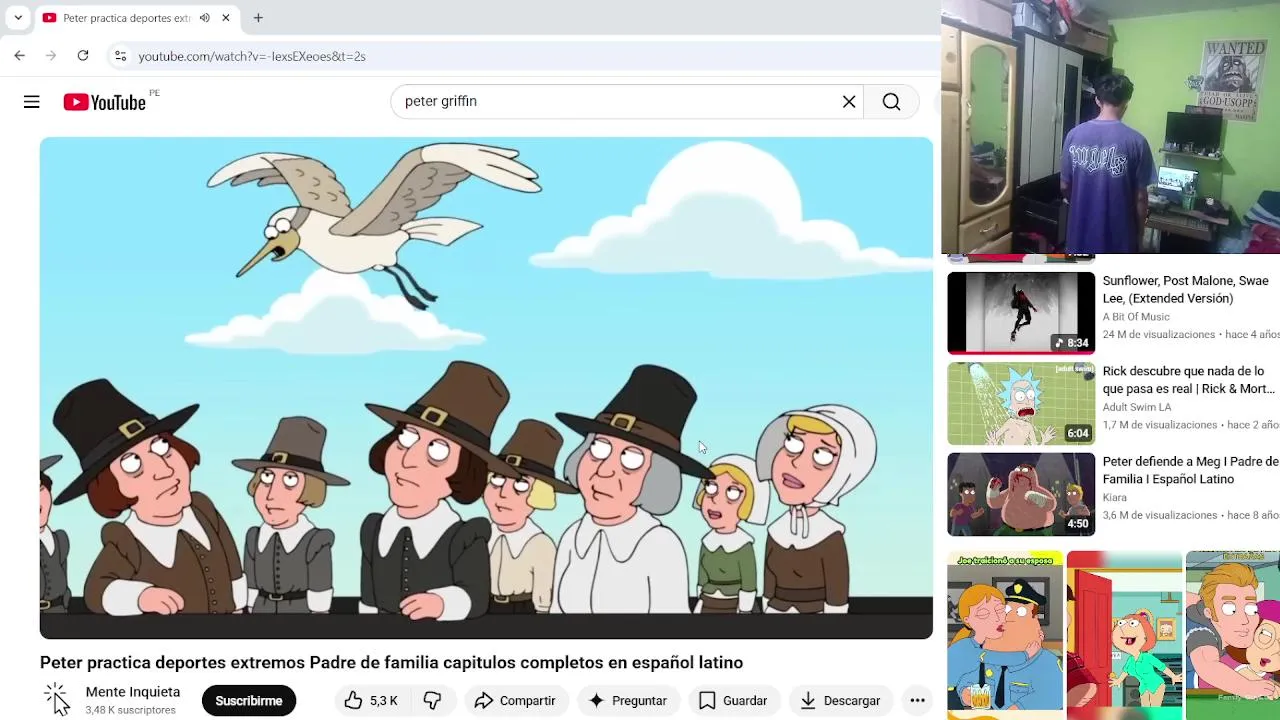
Task: Click the magnifier search button
Action: coord(891,102)
